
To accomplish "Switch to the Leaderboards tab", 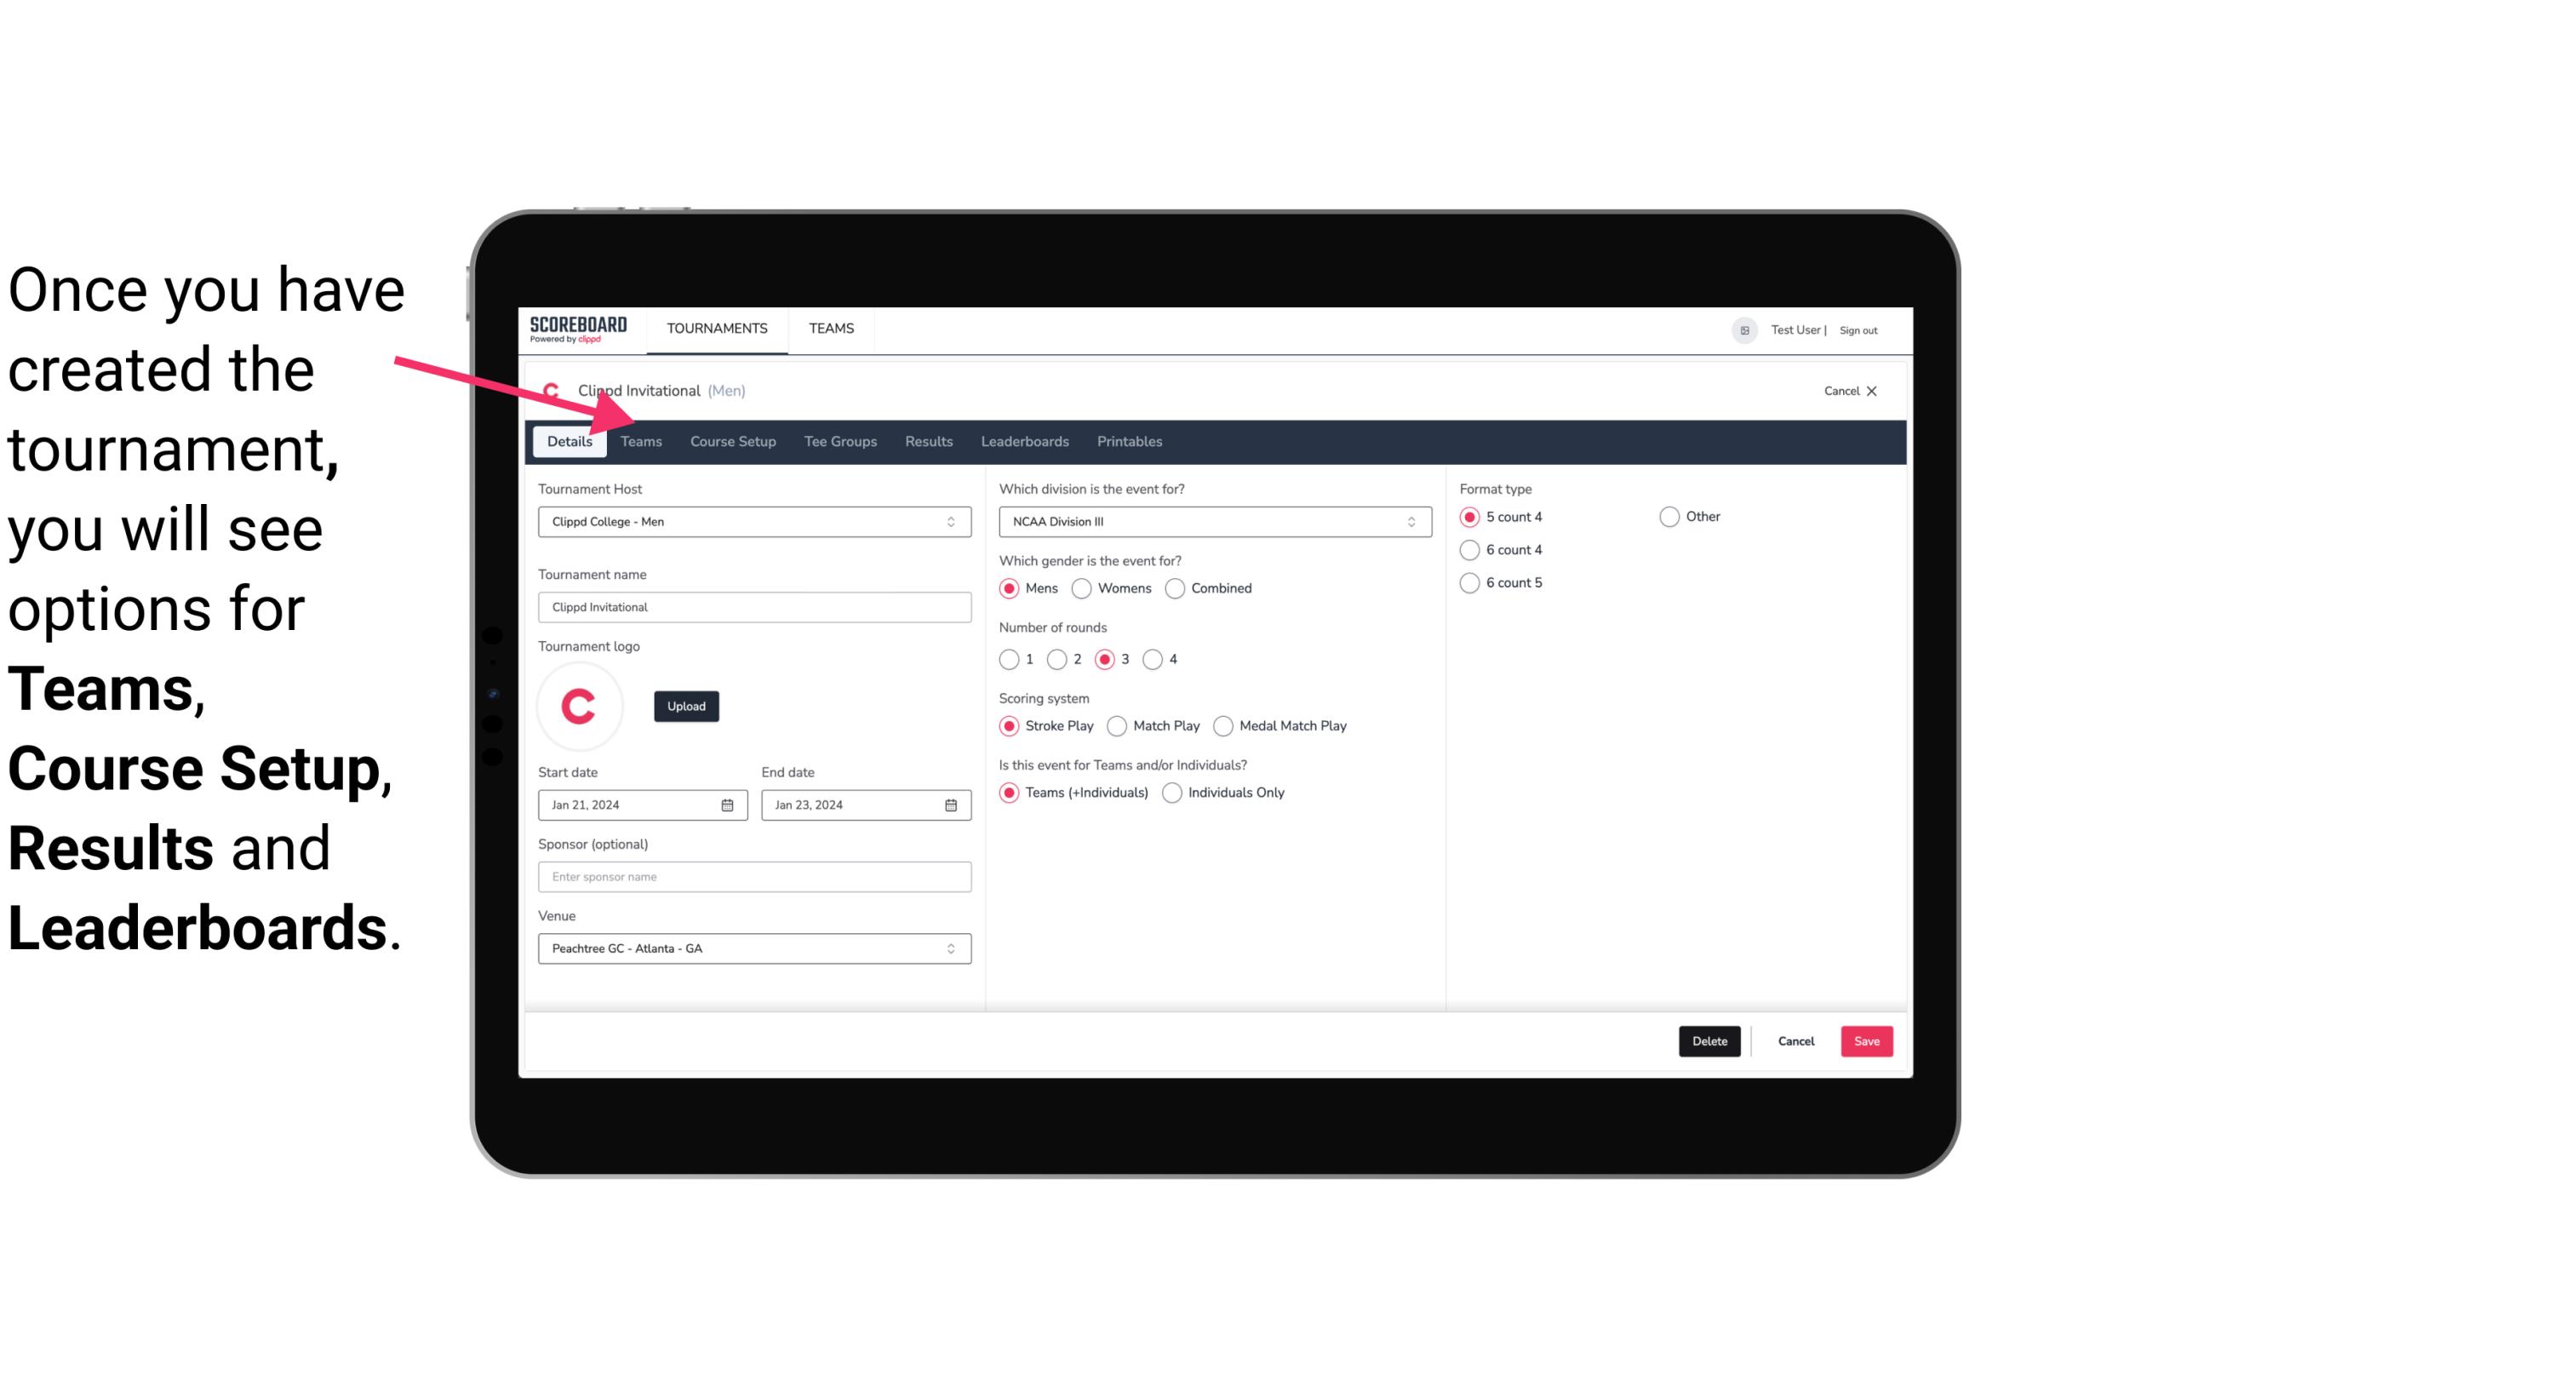I will coord(1023,440).
